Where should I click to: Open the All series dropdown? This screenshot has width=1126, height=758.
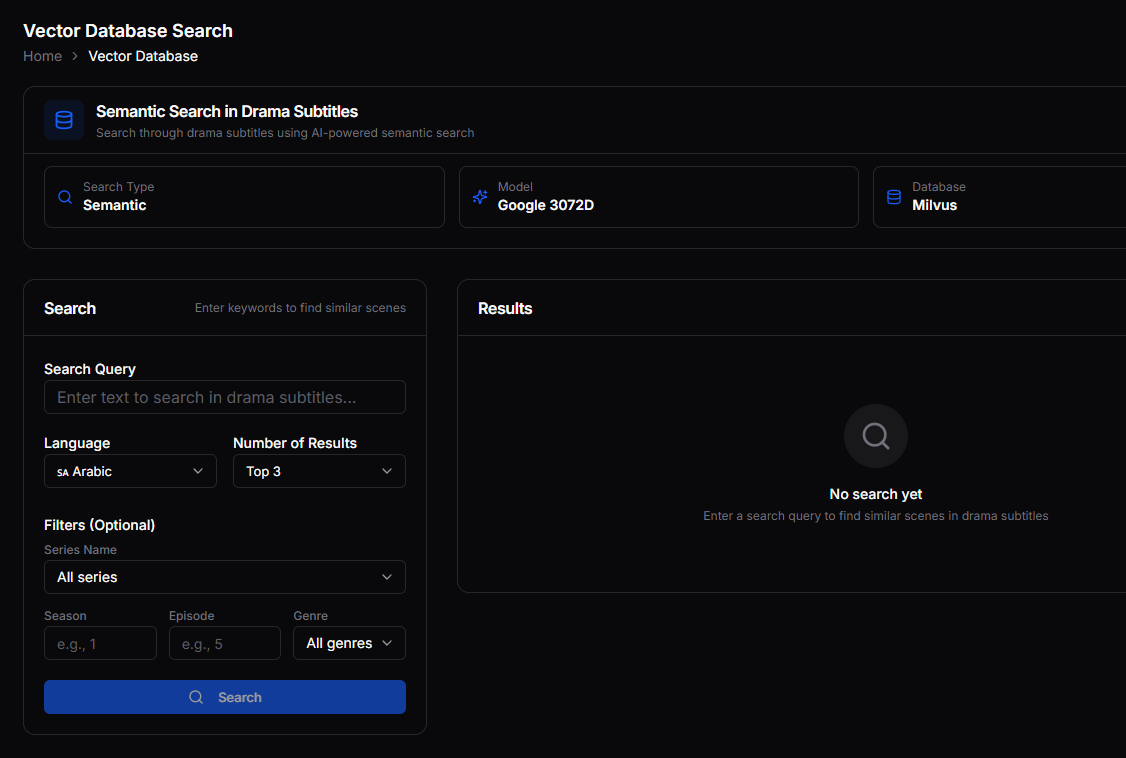[225, 577]
